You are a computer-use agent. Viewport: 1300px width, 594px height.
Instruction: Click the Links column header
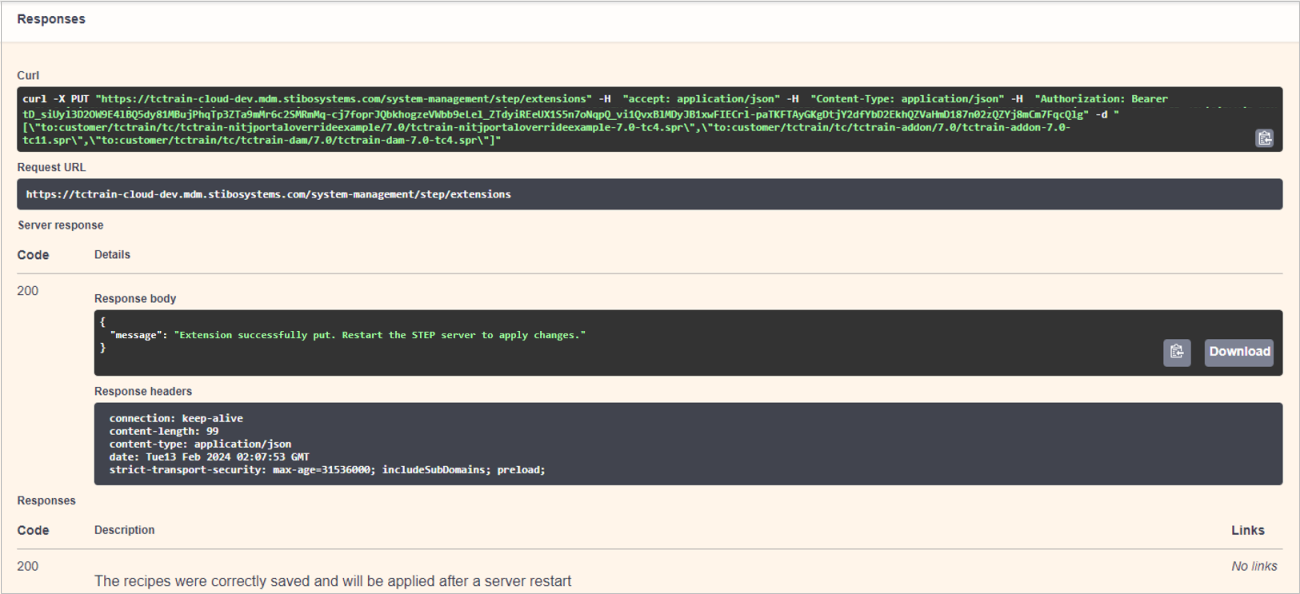[1247, 530]
